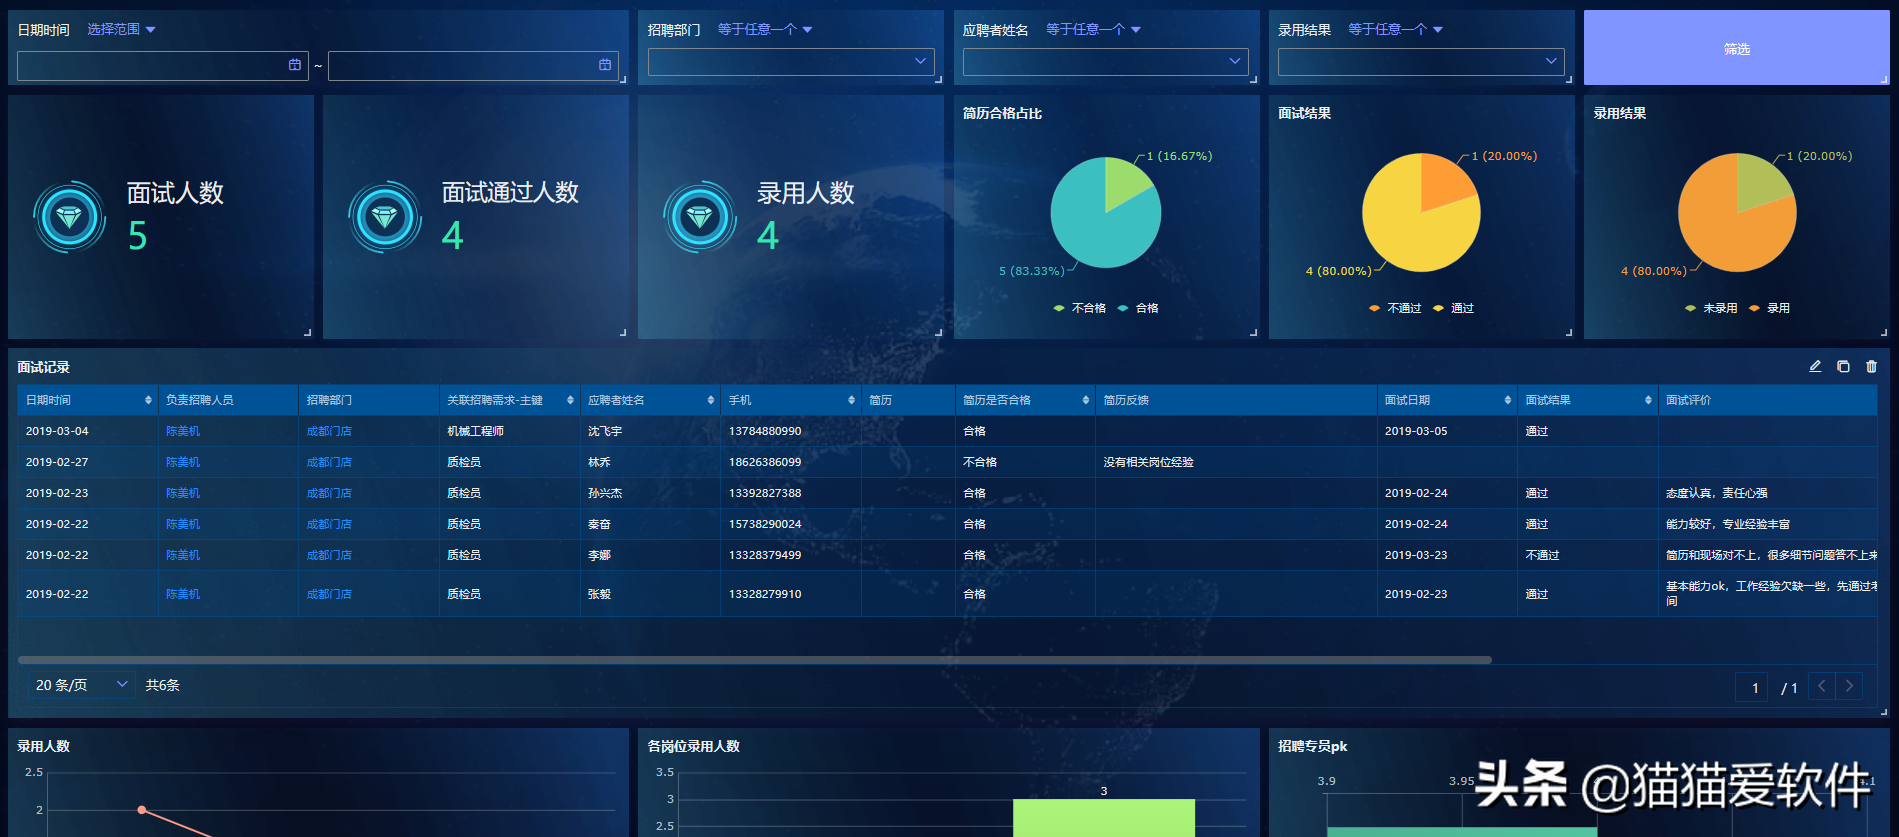This screenshot has height=837, width=1899.
Task: Open the 招聘部门 value combo box
Action: 790,62
